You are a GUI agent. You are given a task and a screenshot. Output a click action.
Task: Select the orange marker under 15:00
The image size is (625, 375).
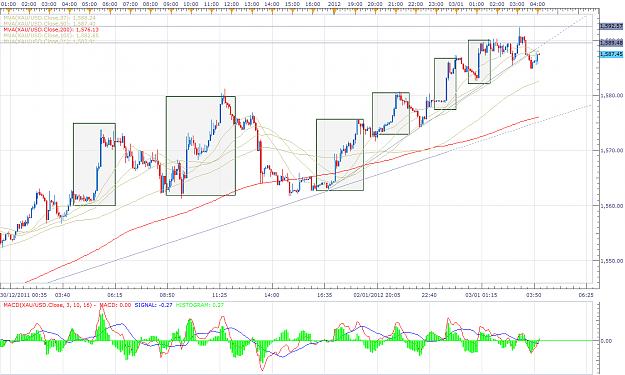[293, 12]
